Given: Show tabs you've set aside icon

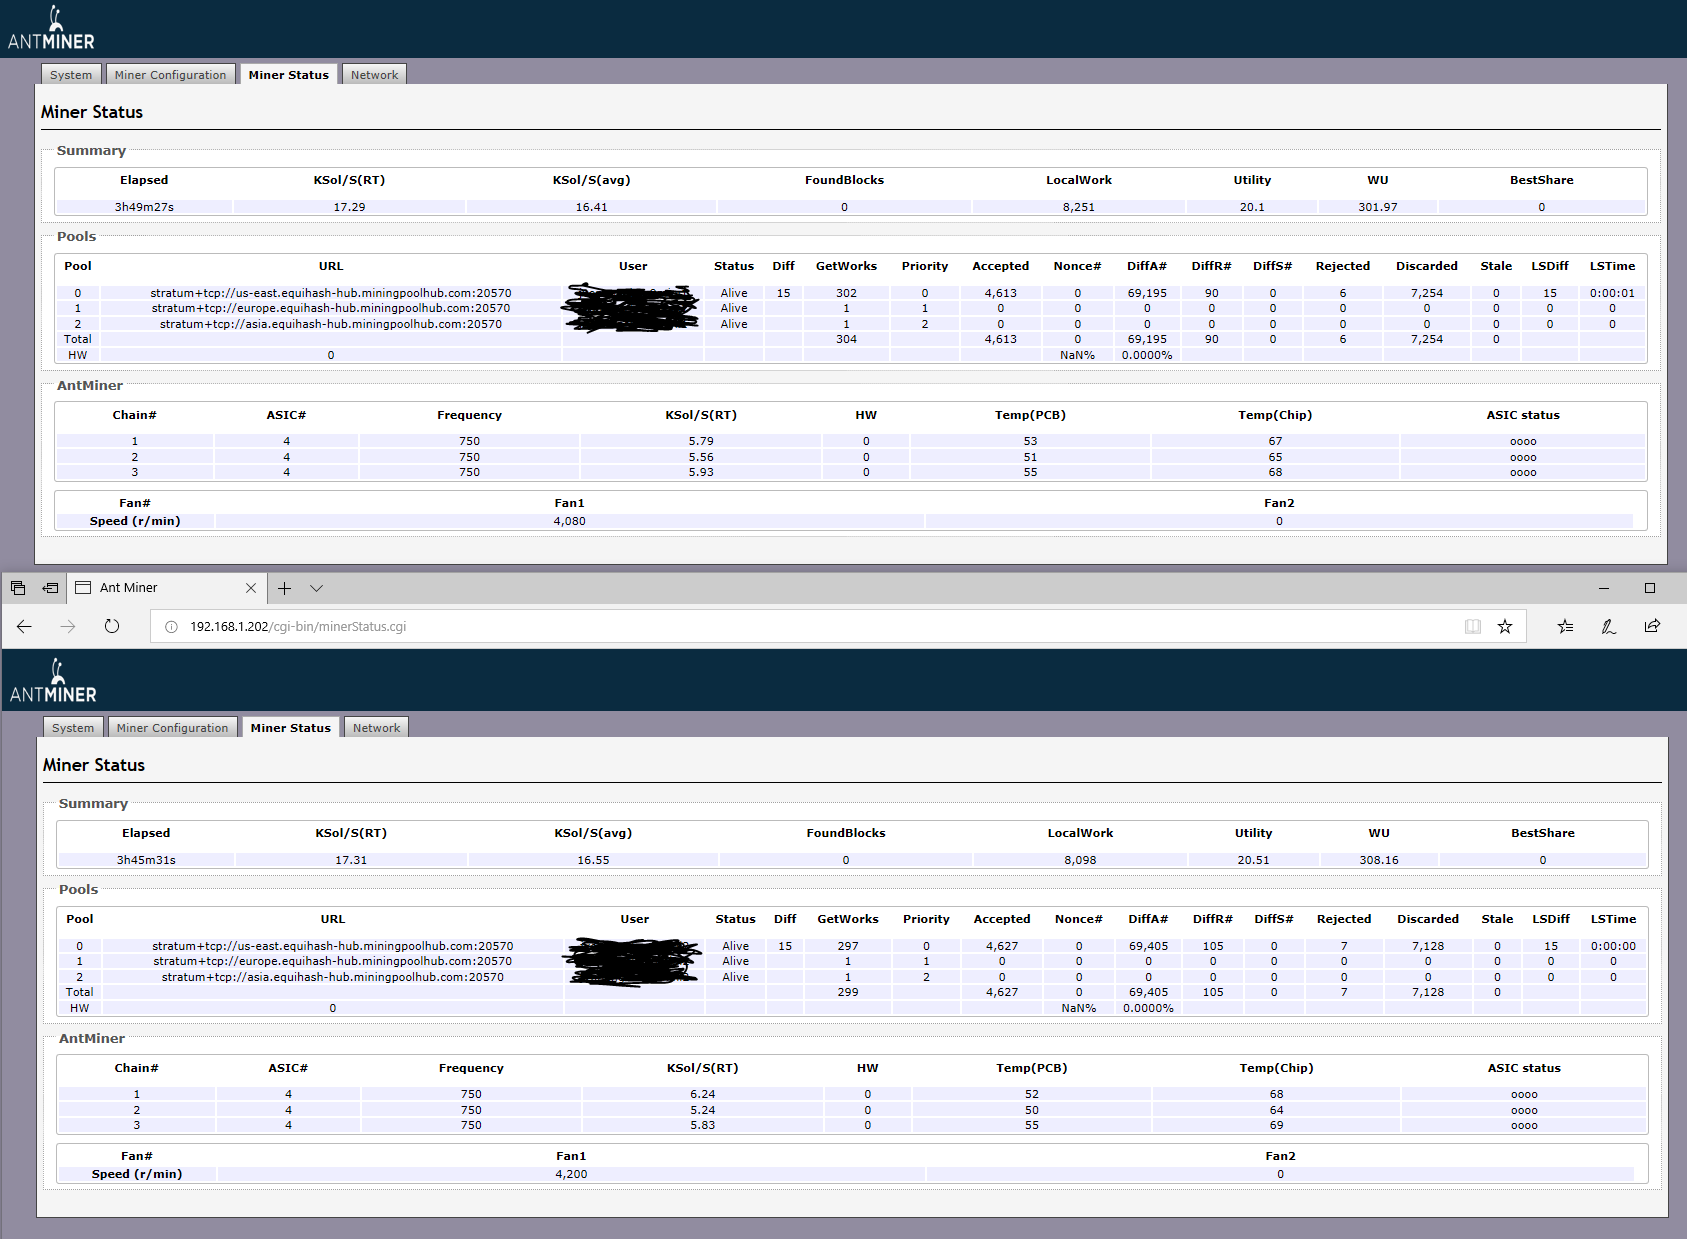Looking at the screenshot, I should pos(18,588).
